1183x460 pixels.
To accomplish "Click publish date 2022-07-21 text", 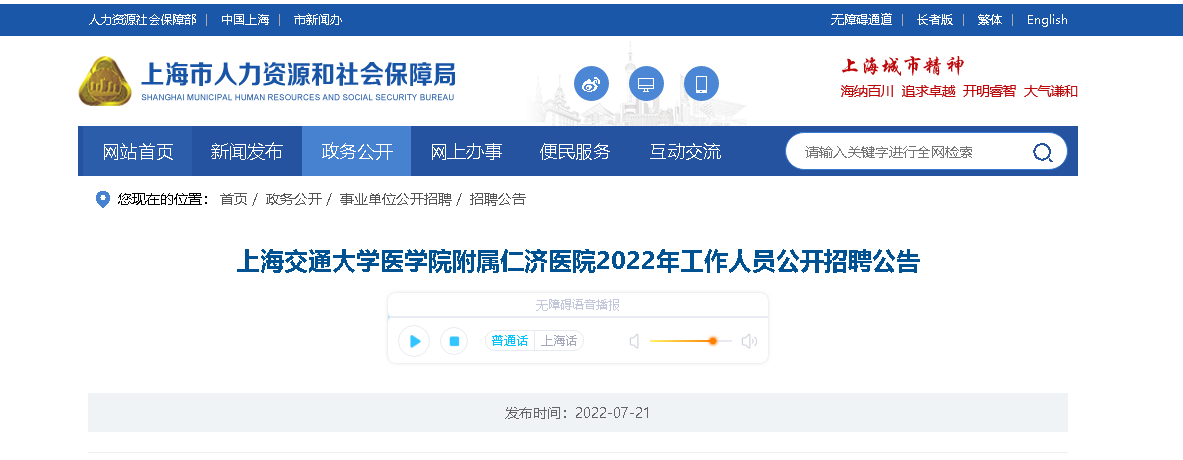I will [613, 413].
